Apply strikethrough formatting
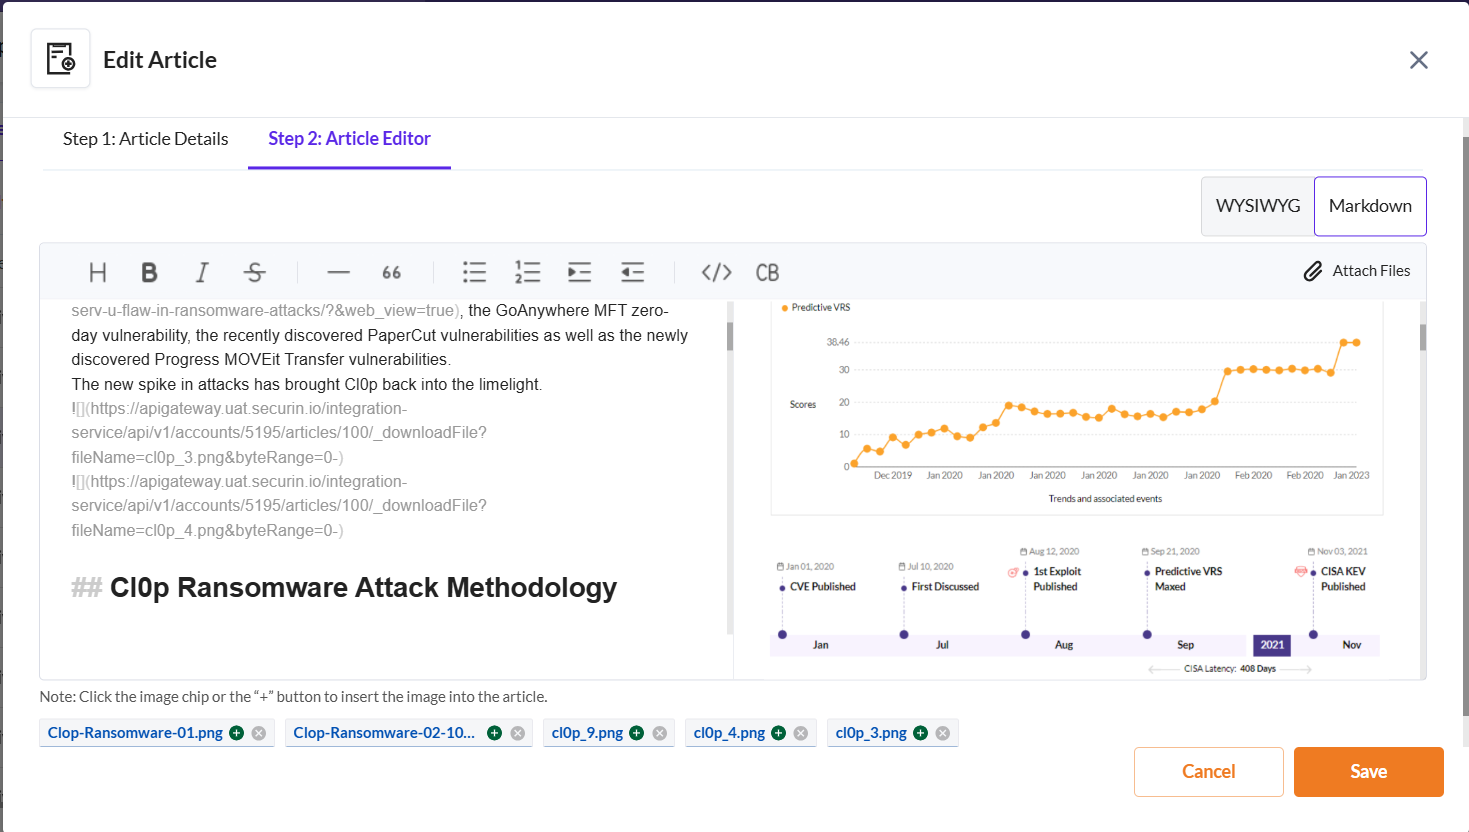 click(x=255, y=272)
